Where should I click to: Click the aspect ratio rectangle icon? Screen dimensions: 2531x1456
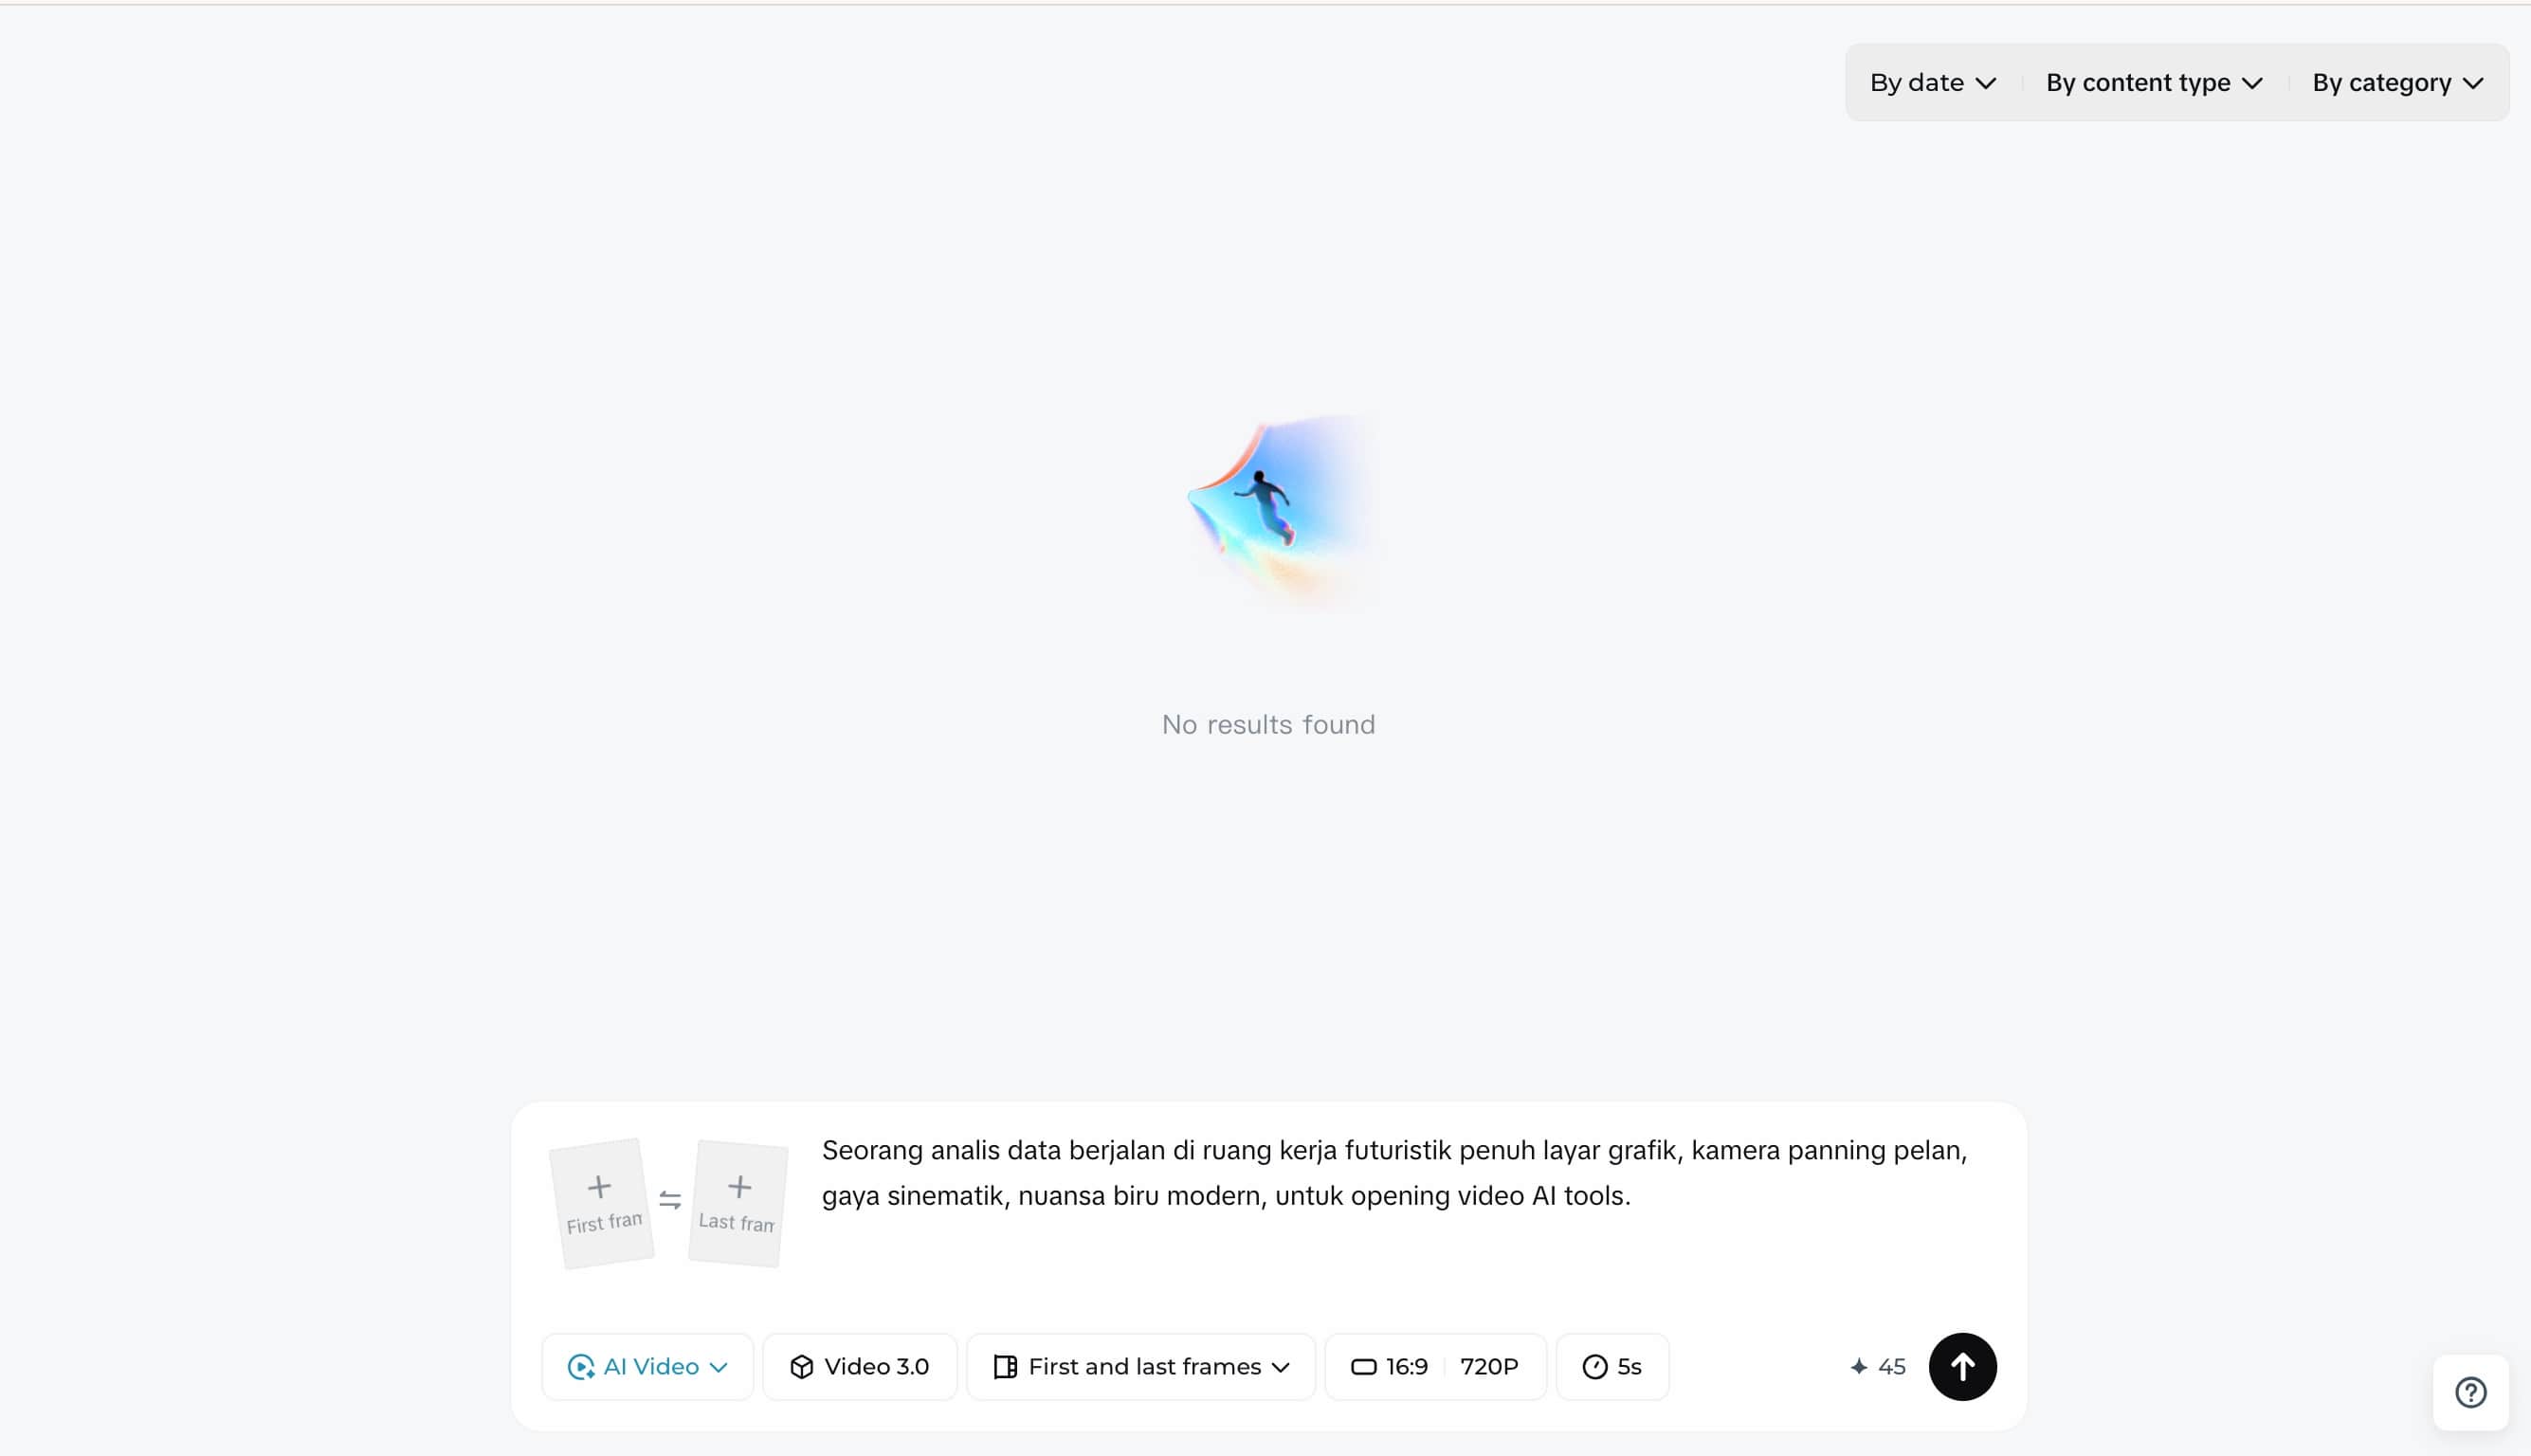tap(1364, 1366)
